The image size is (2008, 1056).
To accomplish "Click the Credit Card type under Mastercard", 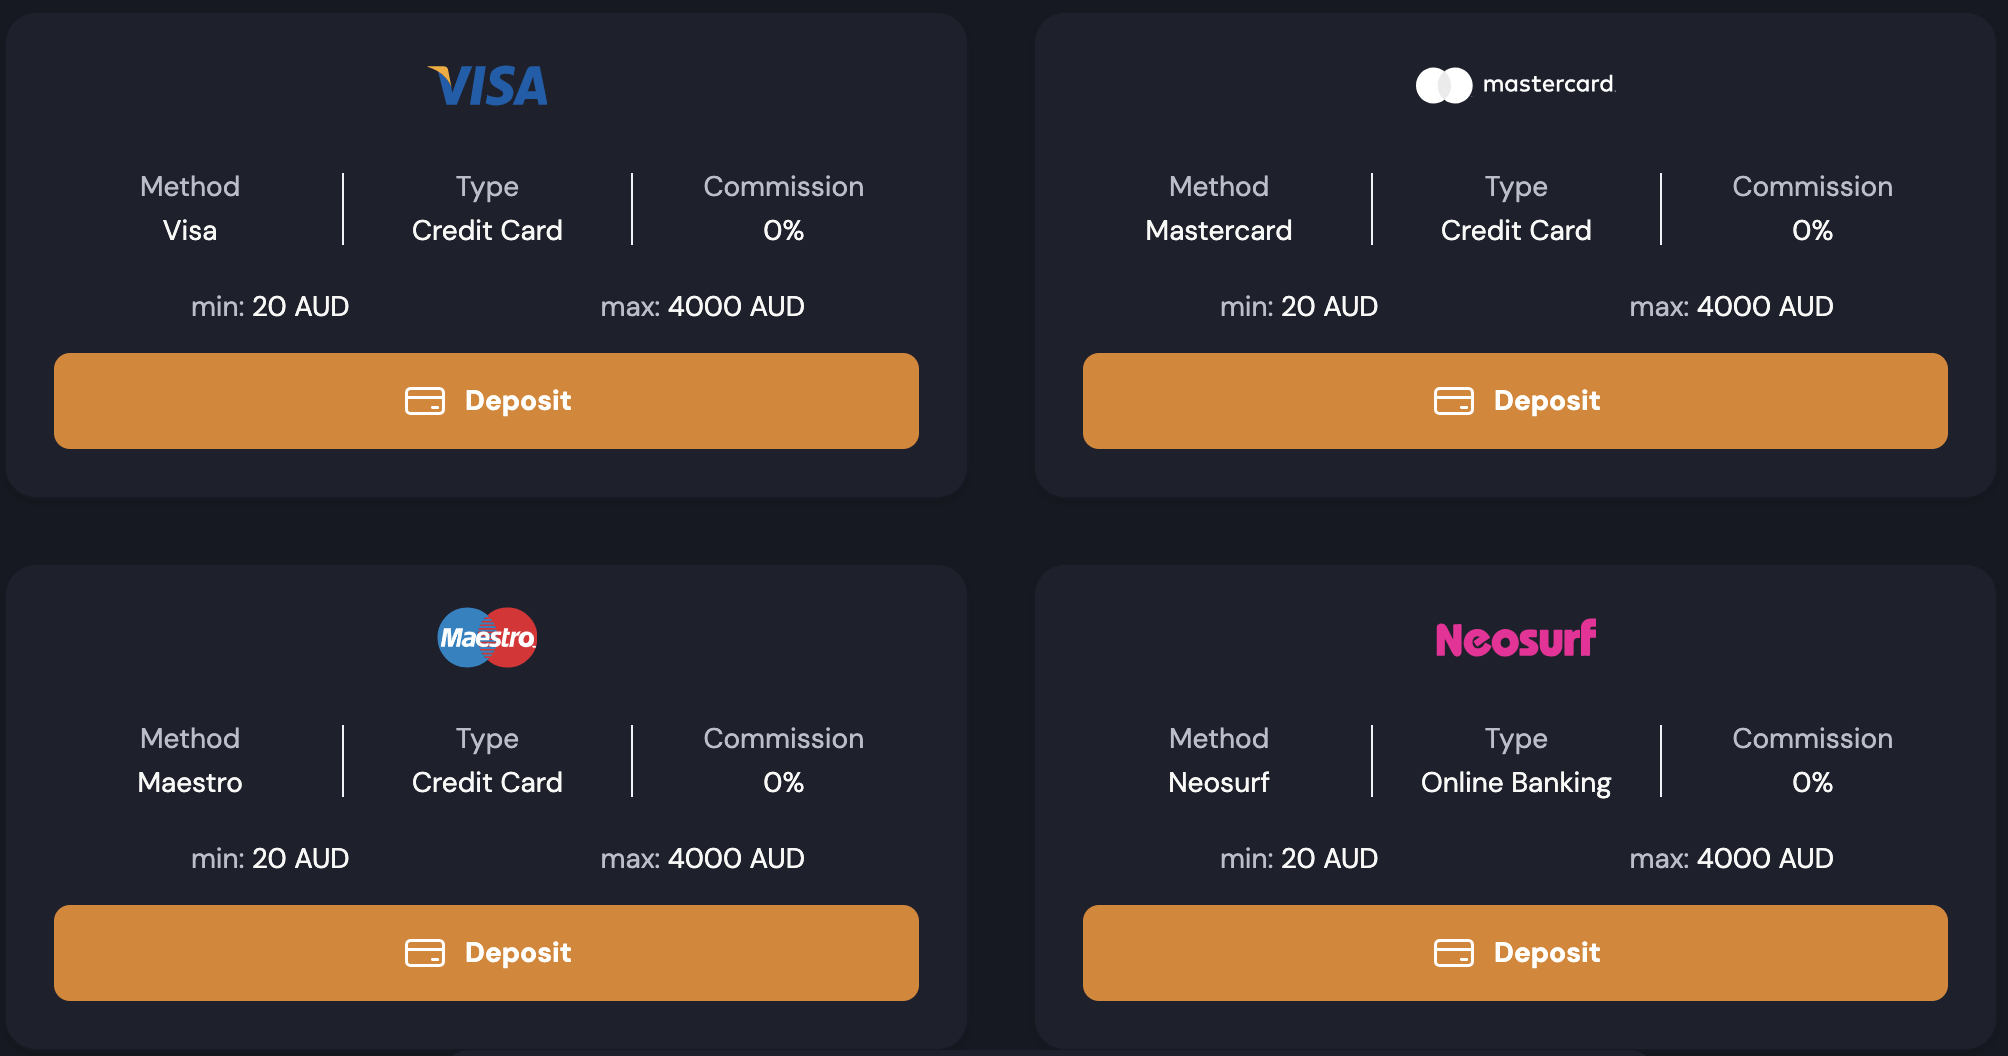I will 1515,231.
